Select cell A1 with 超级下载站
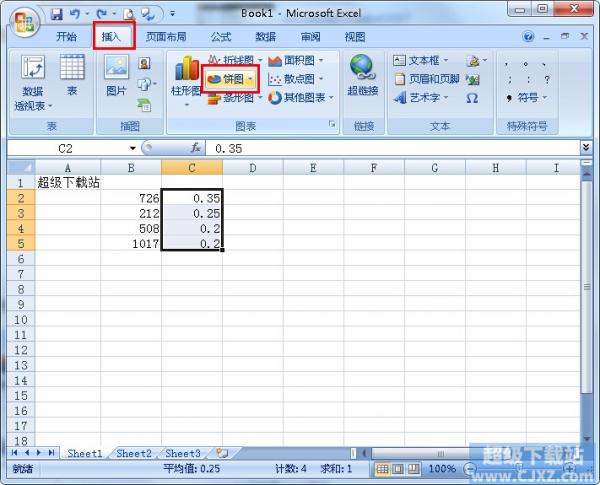The image size is (600, 485). (68, 183)
